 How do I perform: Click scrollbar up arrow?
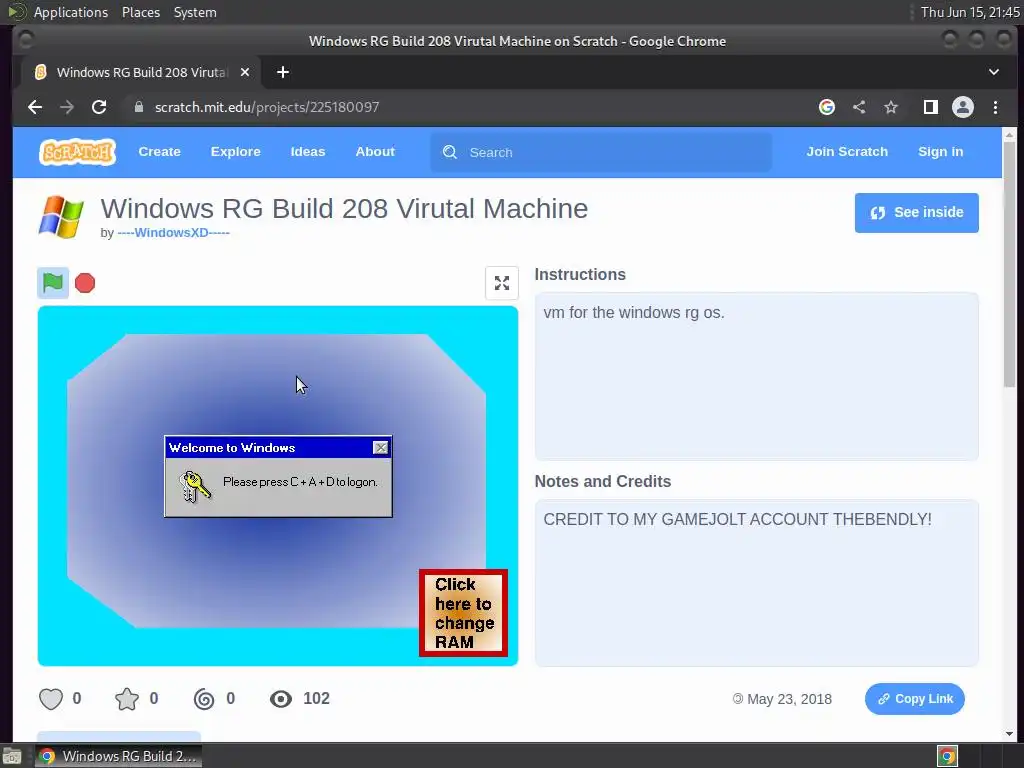tap(1010, 135)
